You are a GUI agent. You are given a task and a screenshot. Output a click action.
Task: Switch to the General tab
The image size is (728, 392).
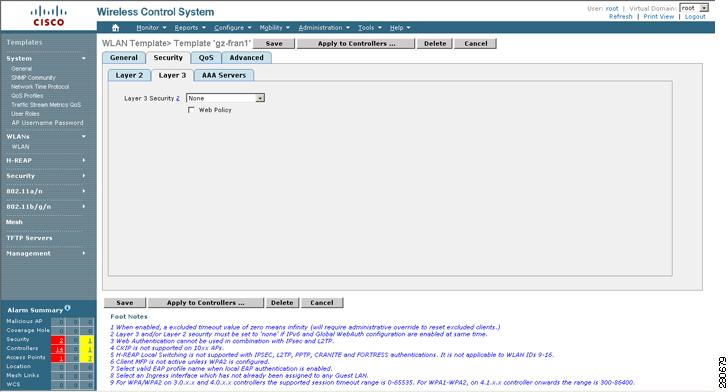pyautogui.click(x=124, y=58)
